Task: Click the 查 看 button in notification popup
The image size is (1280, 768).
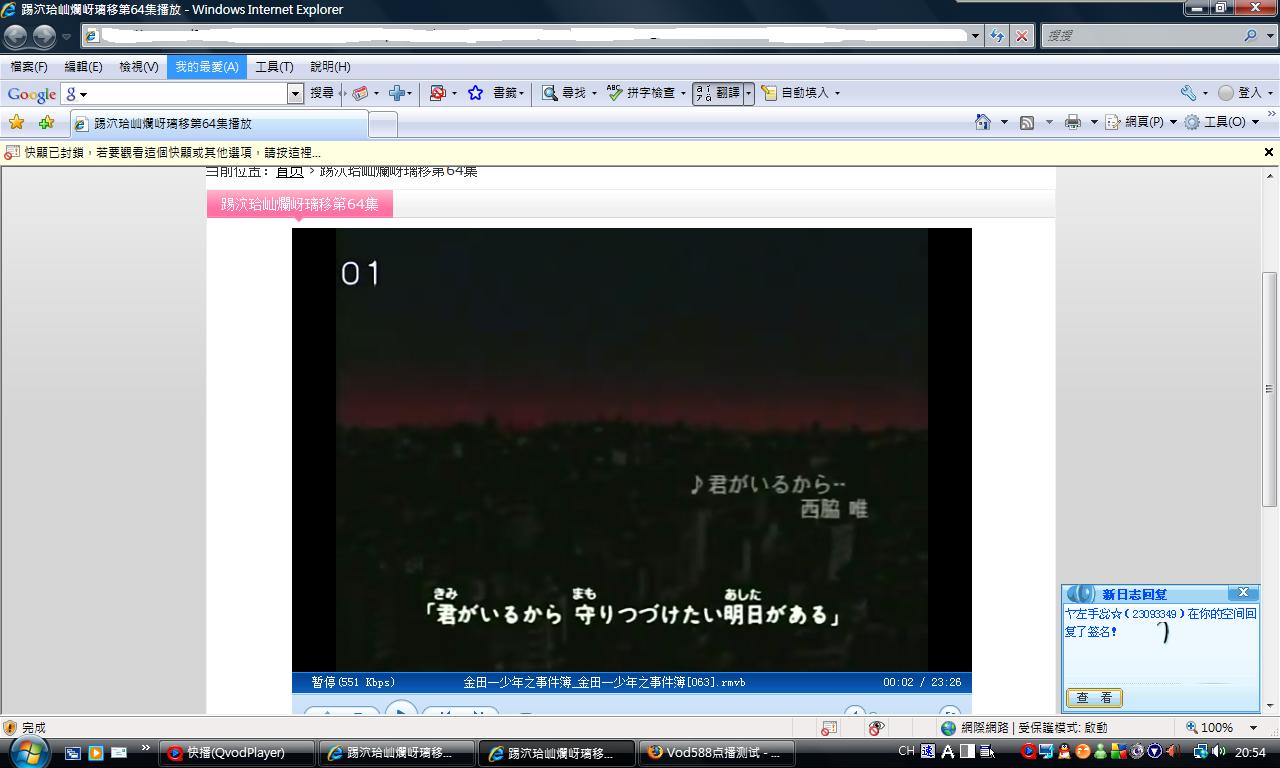Action: (1094, 698)
